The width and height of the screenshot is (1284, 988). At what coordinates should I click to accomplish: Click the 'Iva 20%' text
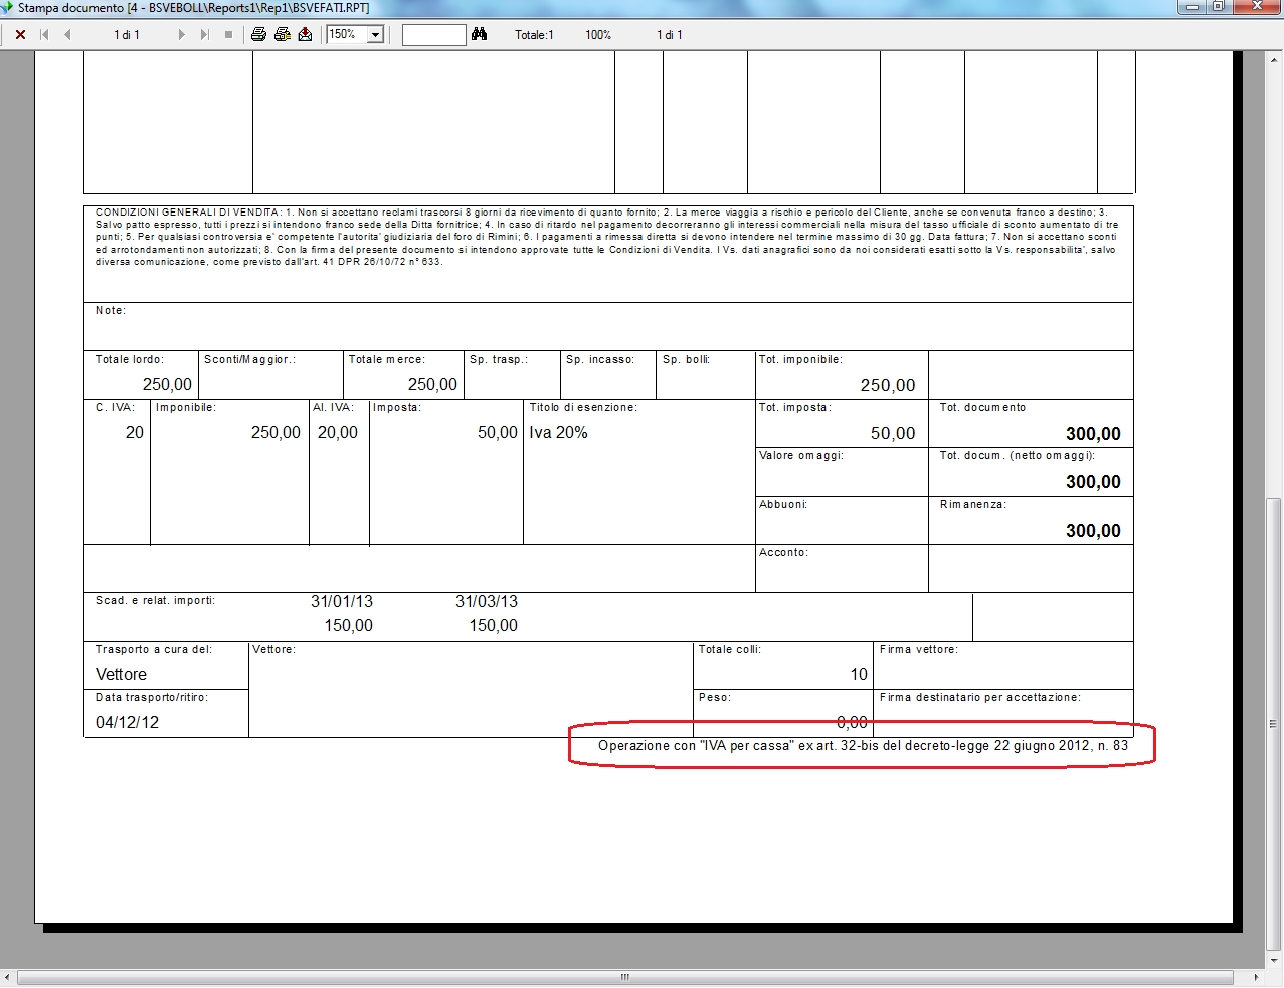point(559,433)
